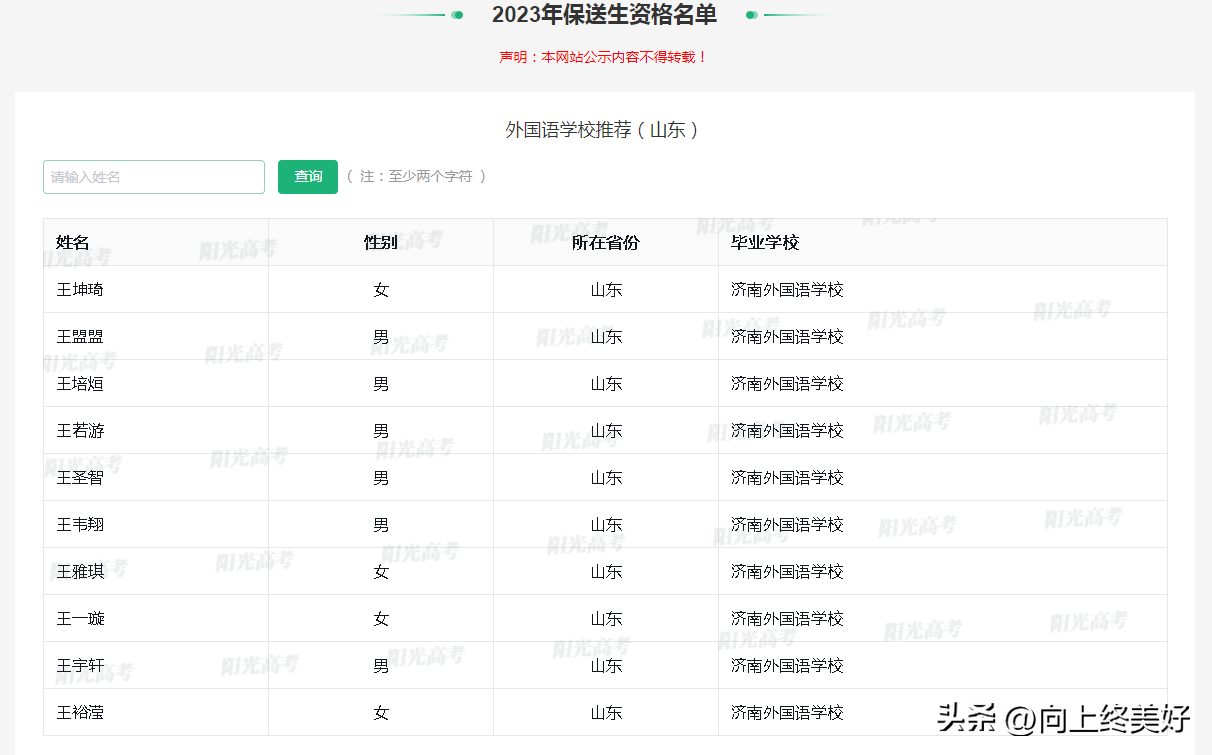Click 山东 in the 王若游 row
This screenshot has width=1212, height=755.
pos(606,431)
